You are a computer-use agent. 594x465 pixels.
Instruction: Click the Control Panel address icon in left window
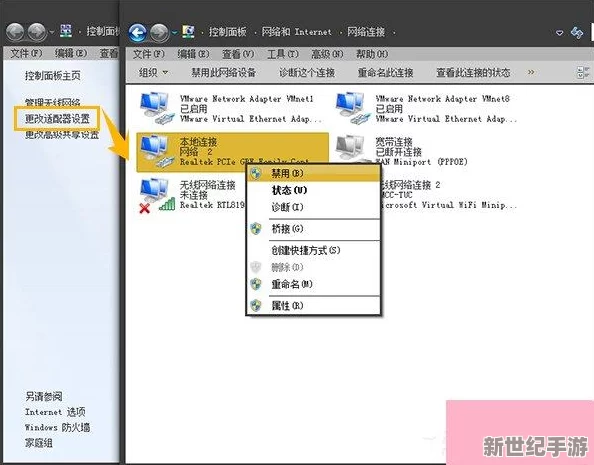click(66, 31)
